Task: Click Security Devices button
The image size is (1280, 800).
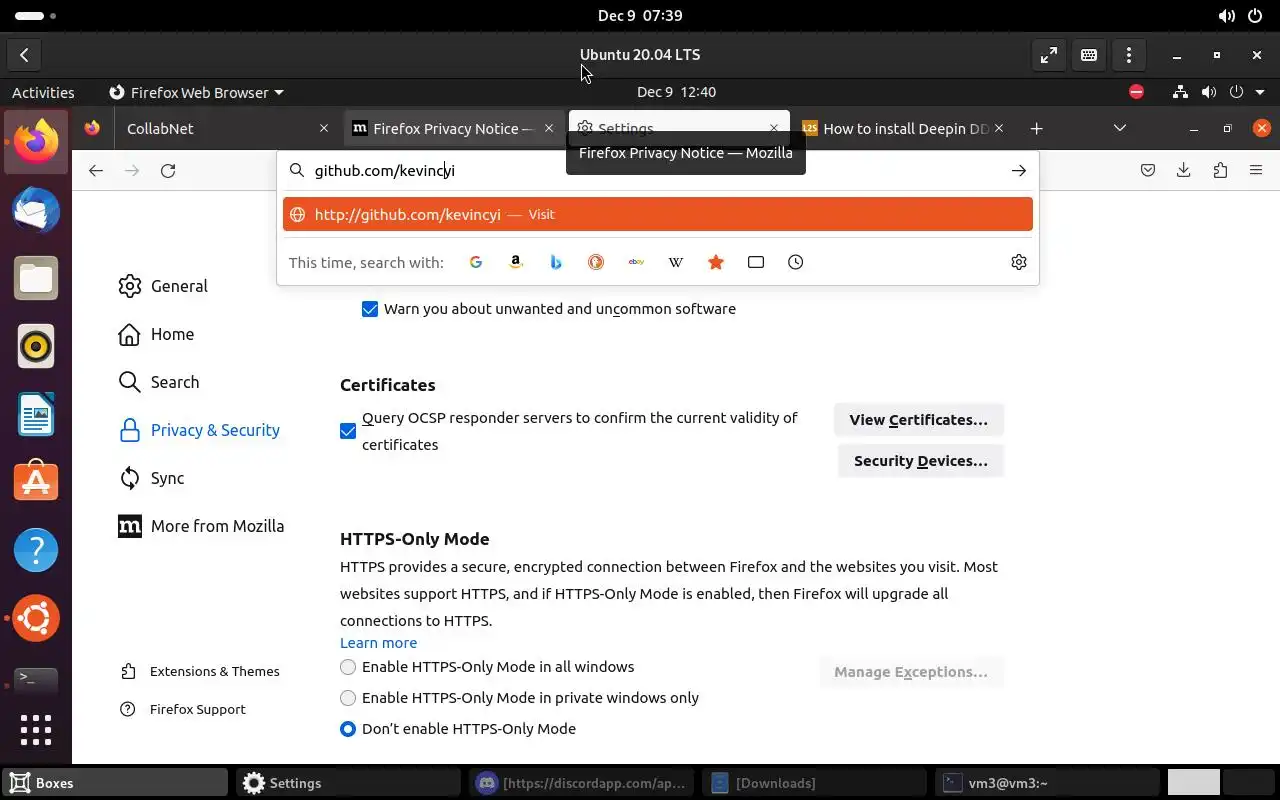Action: tap(920, 461)
